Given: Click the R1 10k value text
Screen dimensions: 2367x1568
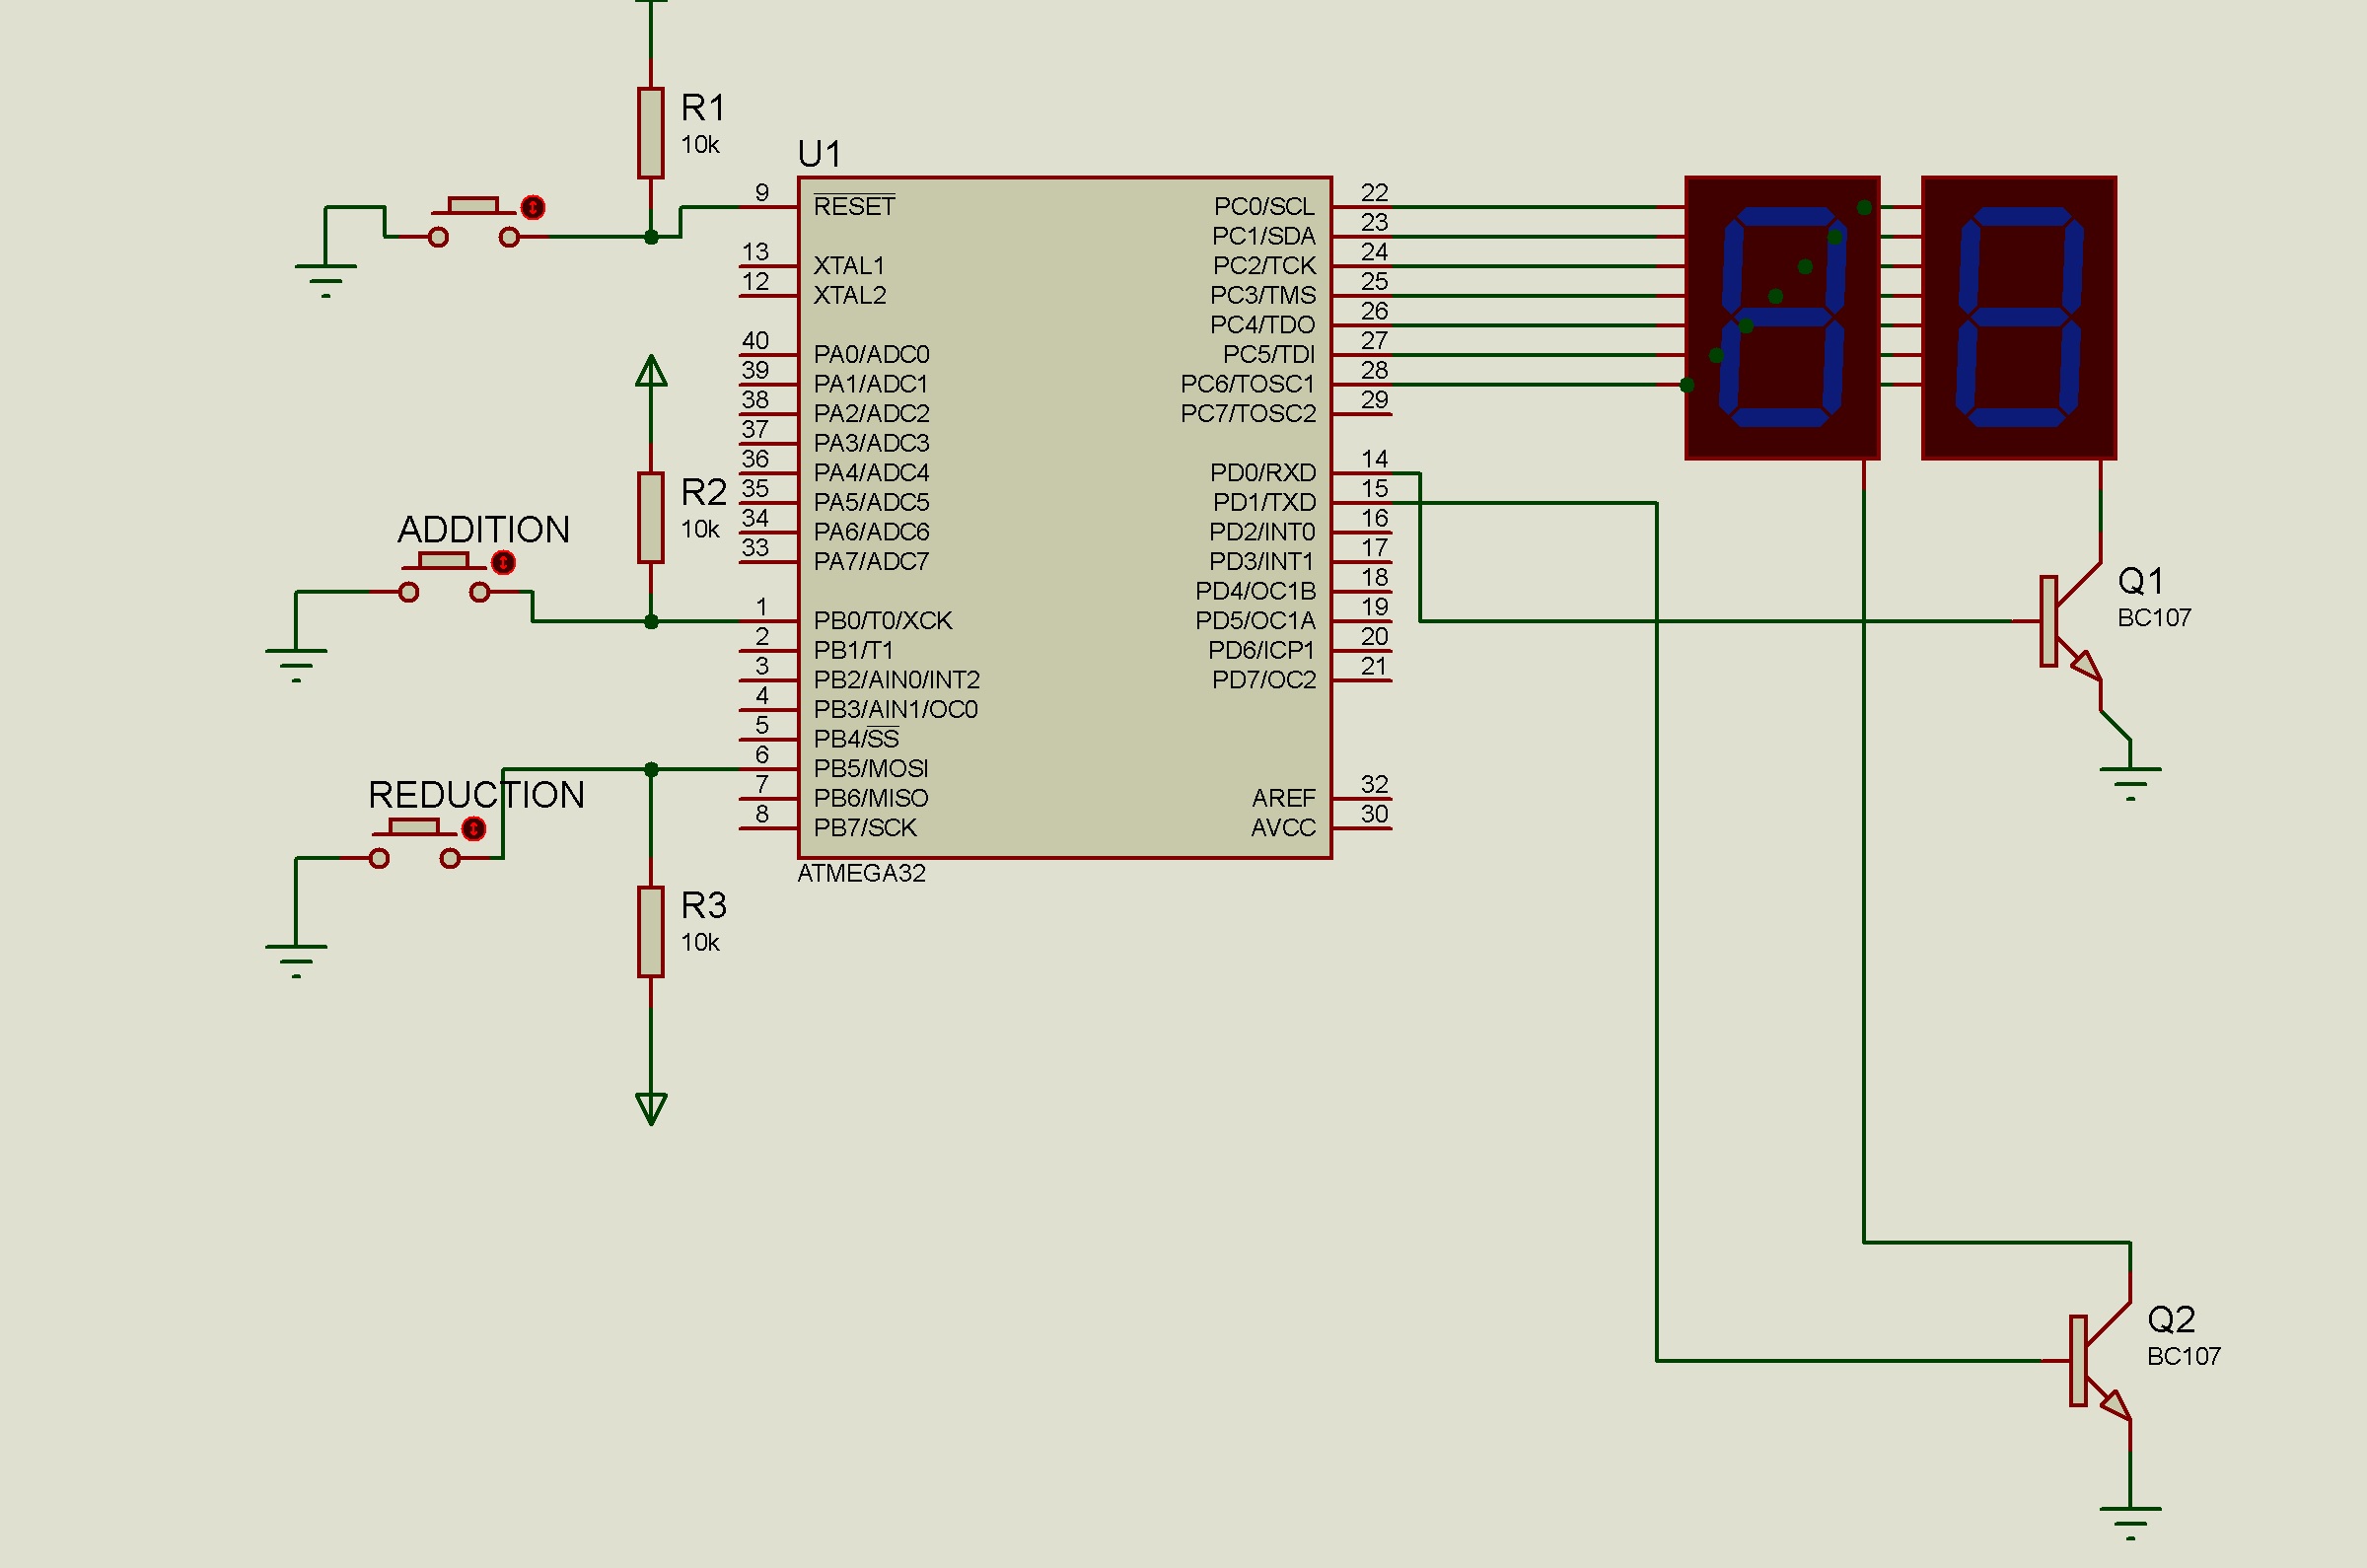Looking at the screenshot, I should (x=700, y=145).
